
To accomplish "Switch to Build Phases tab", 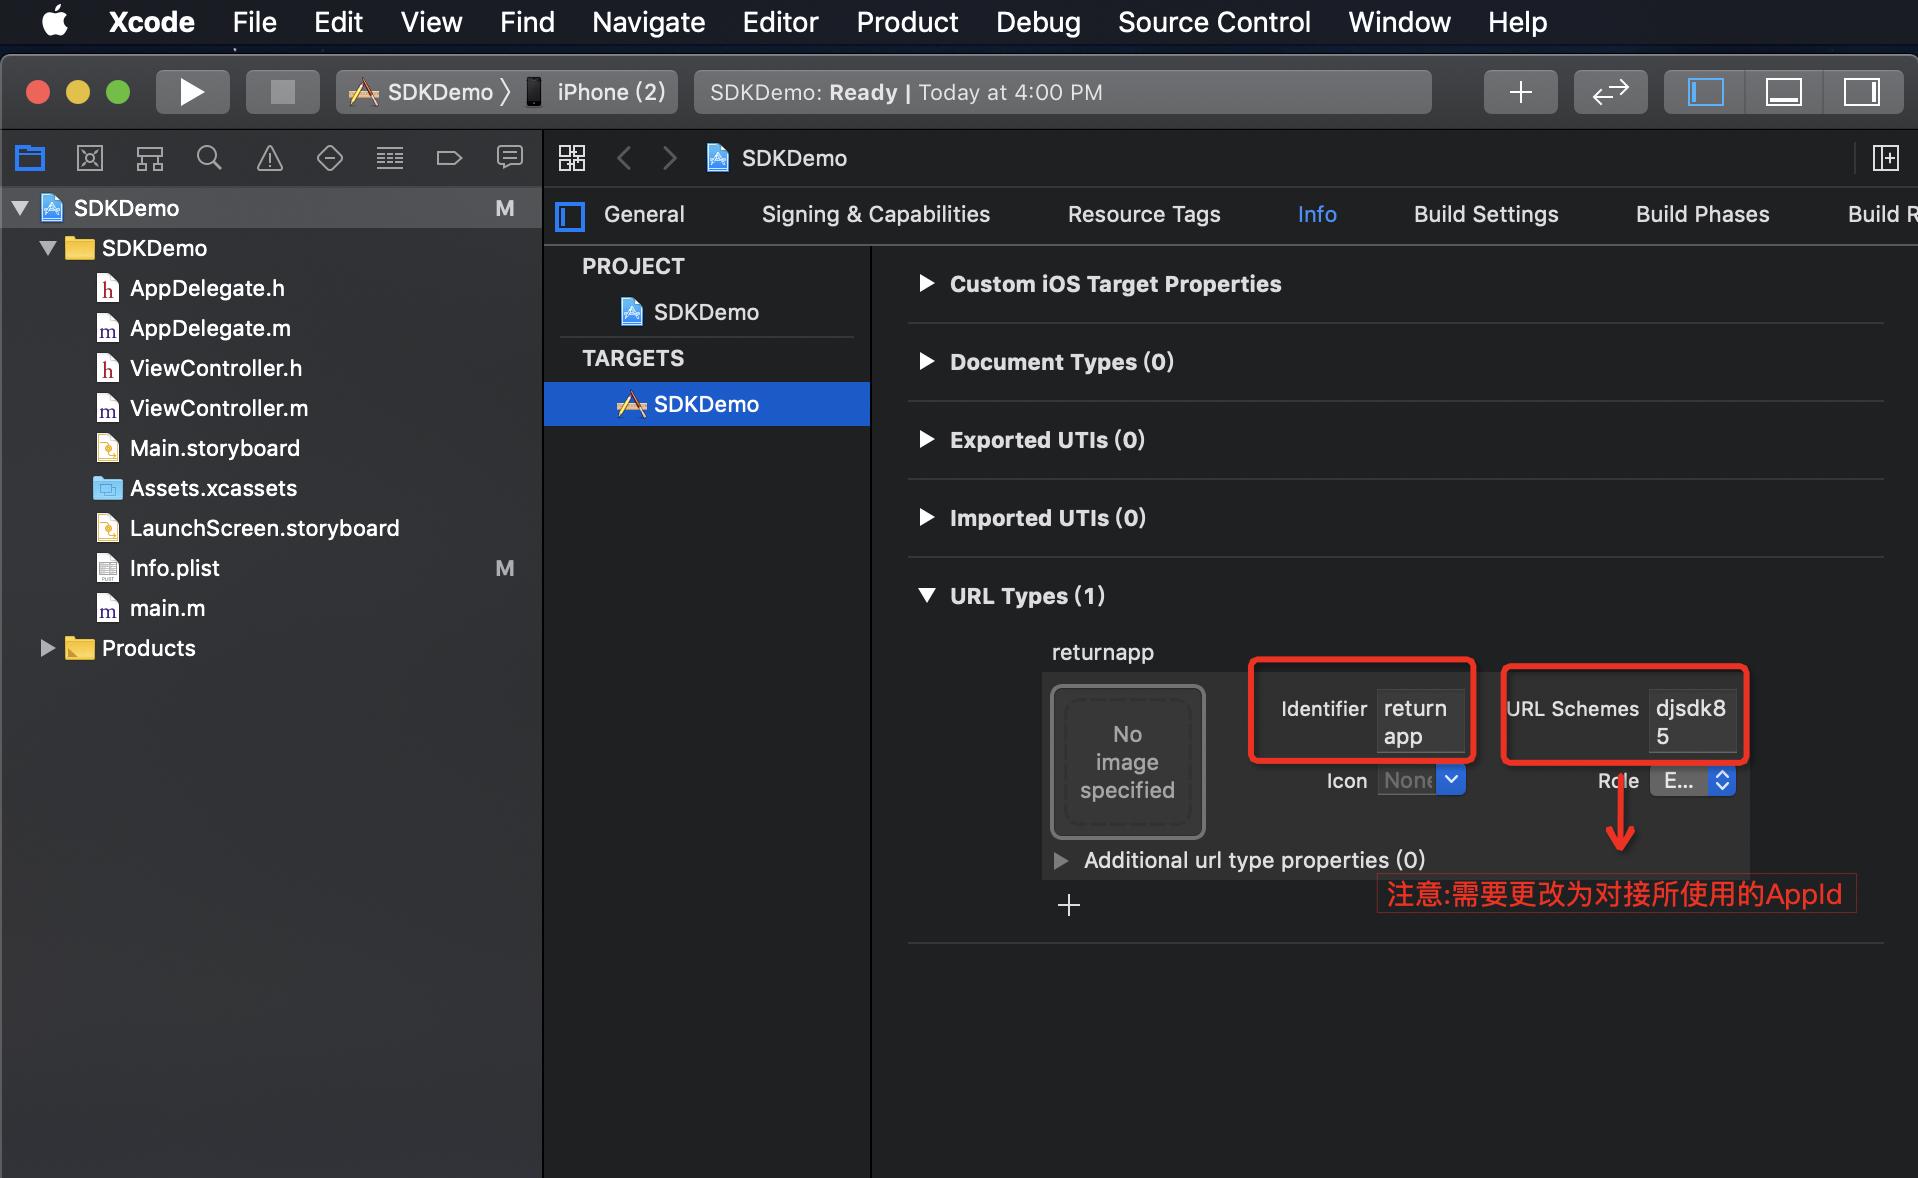I will (x=1702, y=215).
